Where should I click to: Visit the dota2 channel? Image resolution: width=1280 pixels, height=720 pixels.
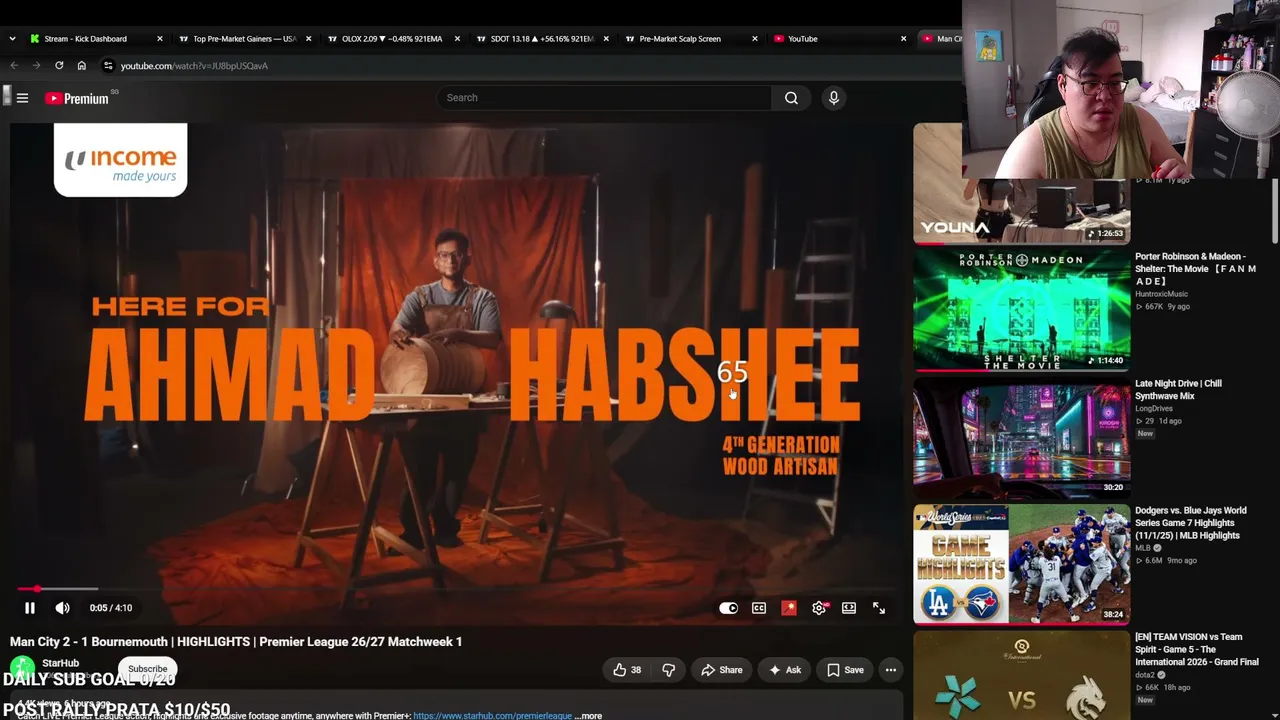(x=1145, y=675)
